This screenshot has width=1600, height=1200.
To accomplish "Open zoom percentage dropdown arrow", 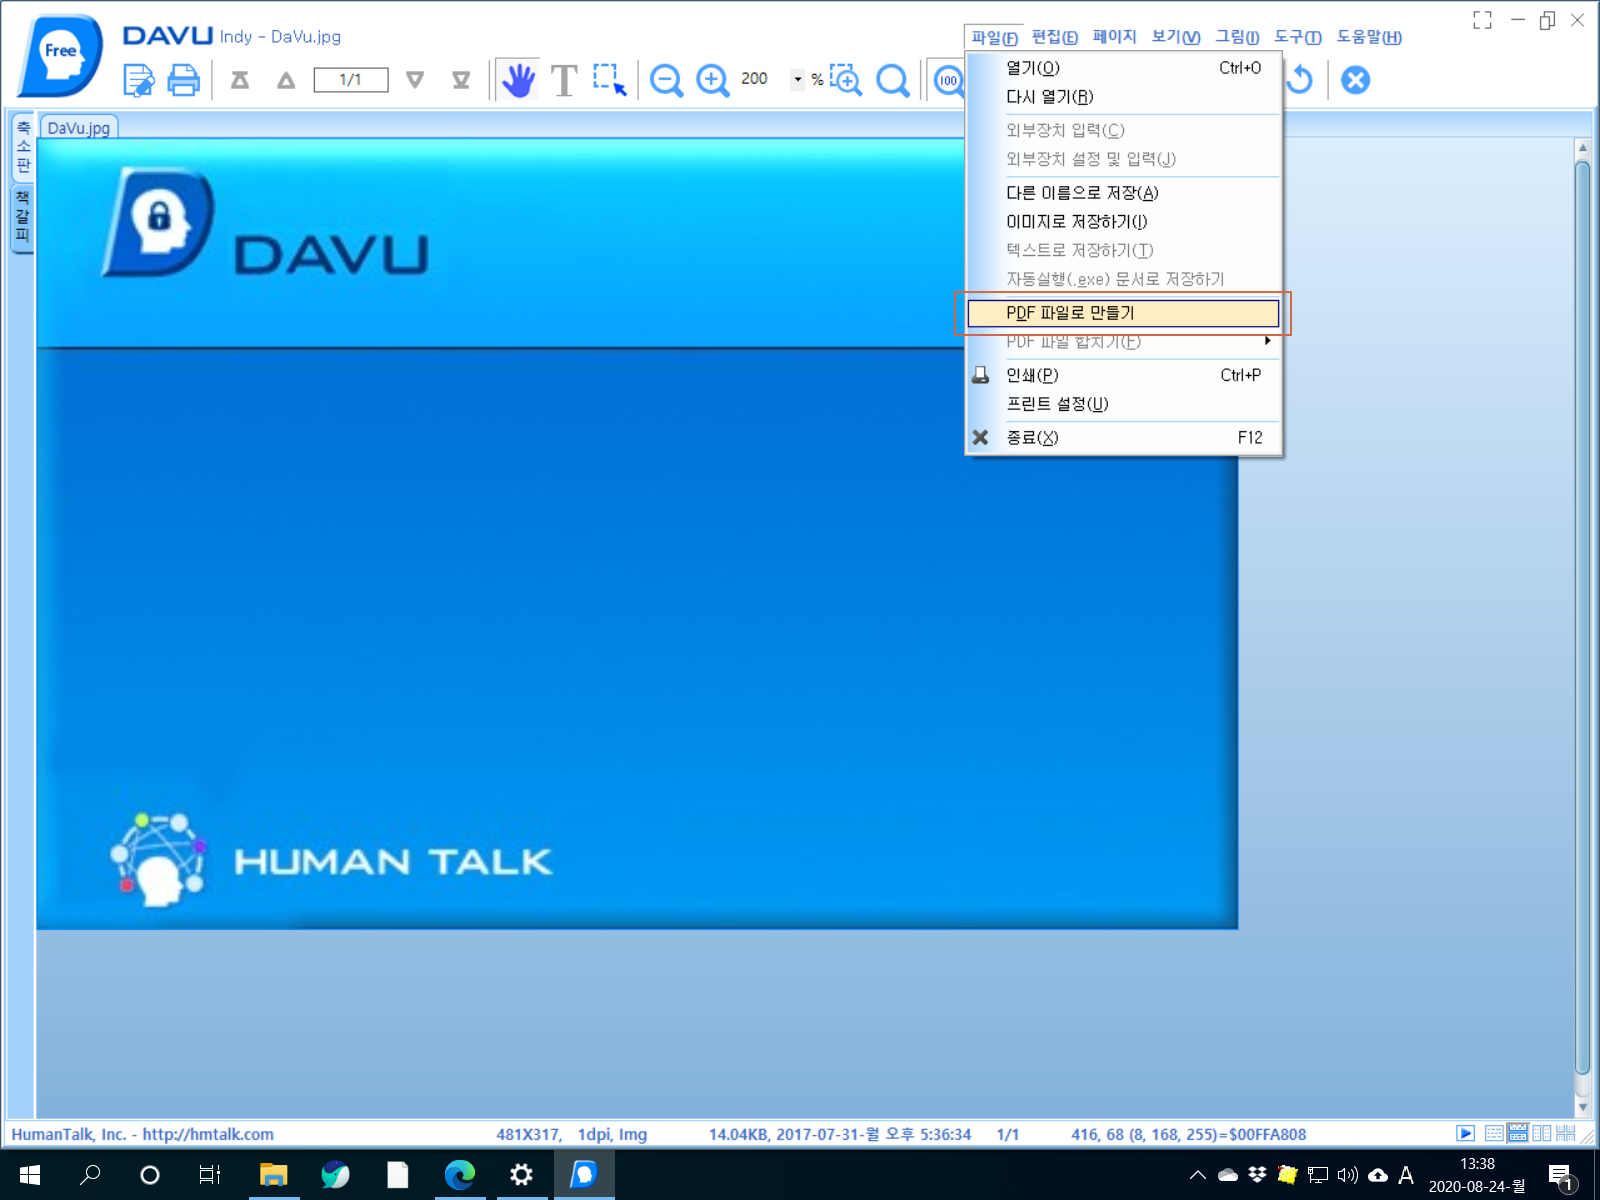I will click(x=797, y=79).
